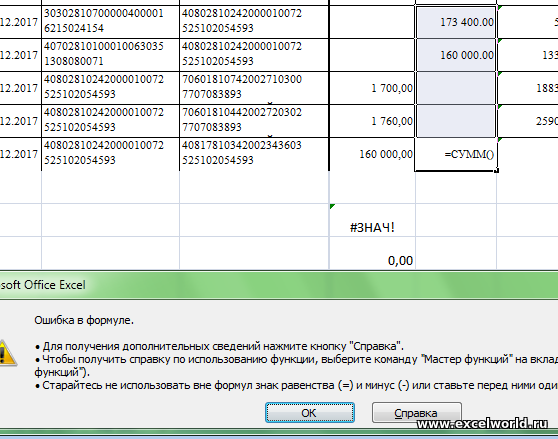The height and width of the screenshot is (439, 558).
Task: Click the Microsoft Office Excel dialog title bar
Action: [x=279, y=285]
